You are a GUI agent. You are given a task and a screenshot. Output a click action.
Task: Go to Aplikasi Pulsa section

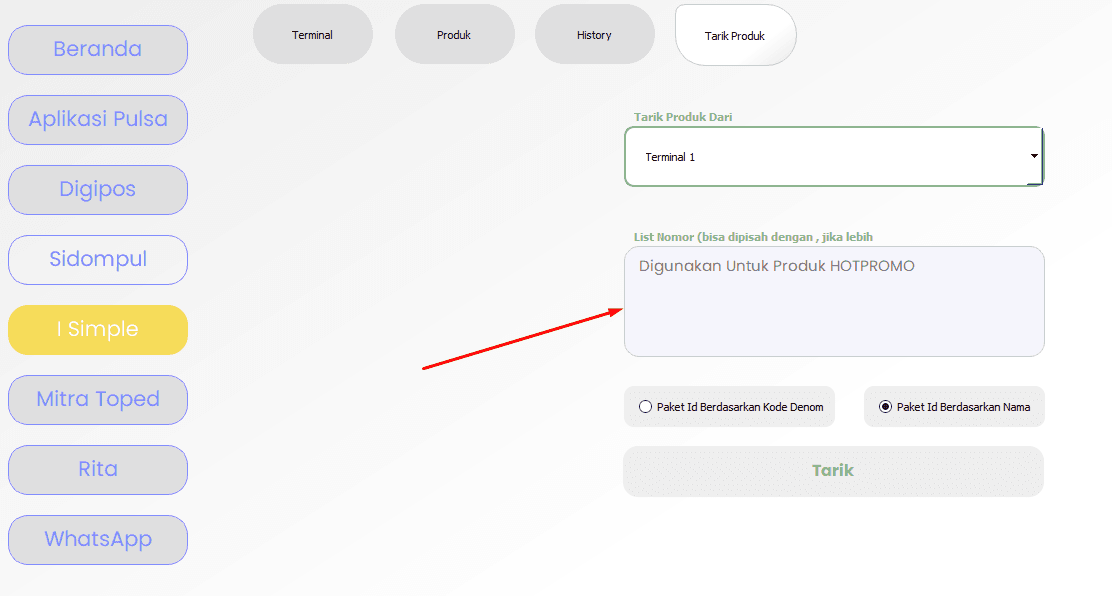pos(98,120)
